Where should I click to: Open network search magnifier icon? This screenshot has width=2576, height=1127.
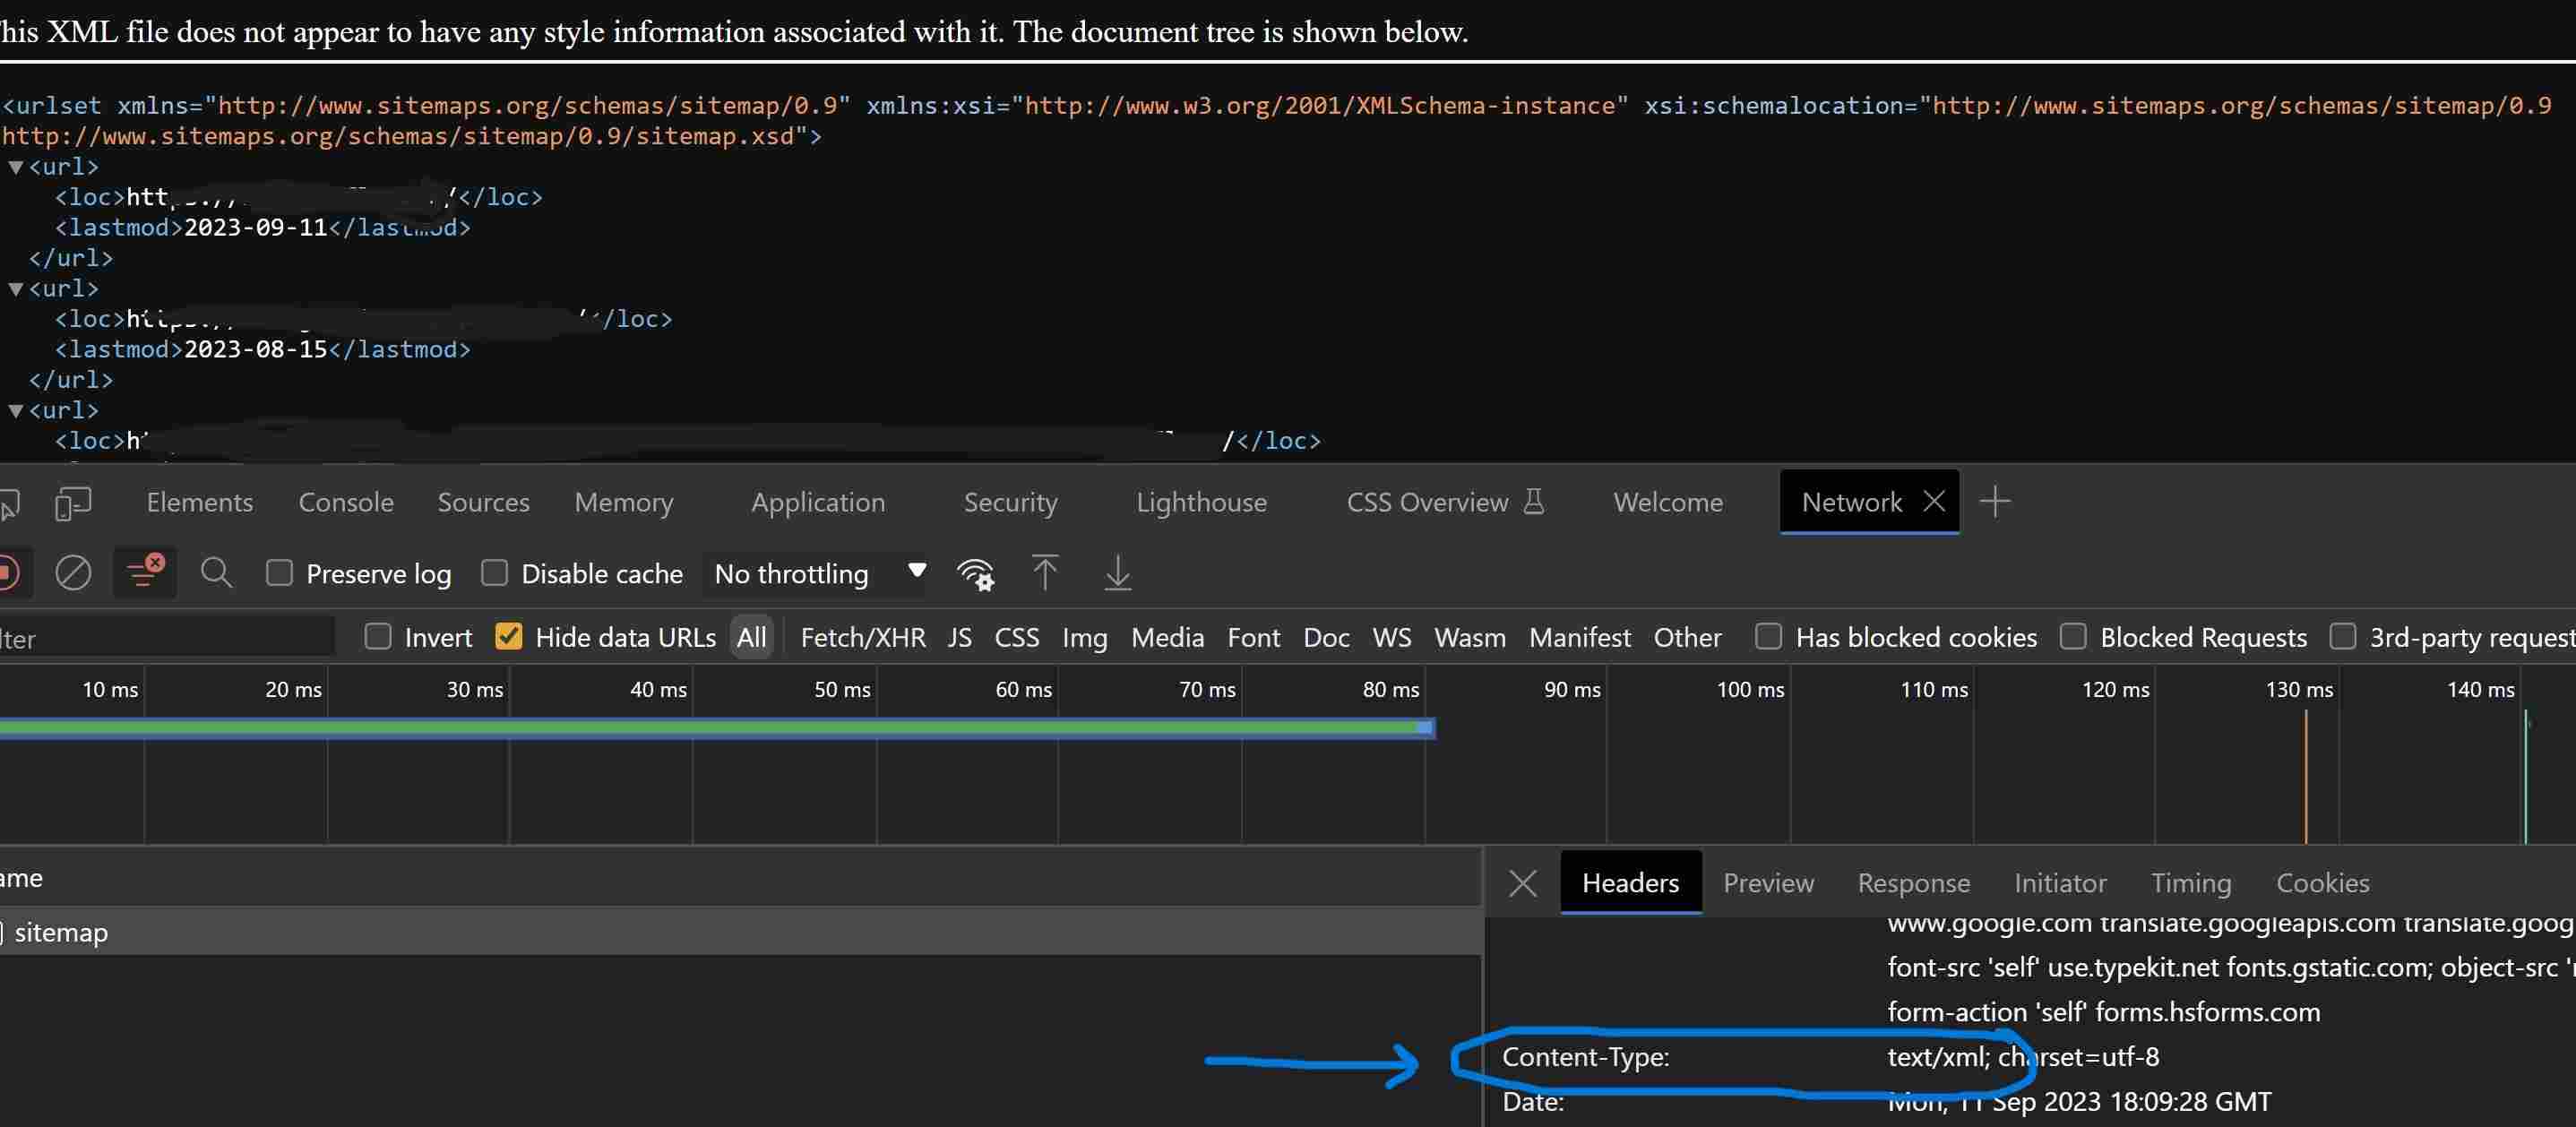pos(216,573)
